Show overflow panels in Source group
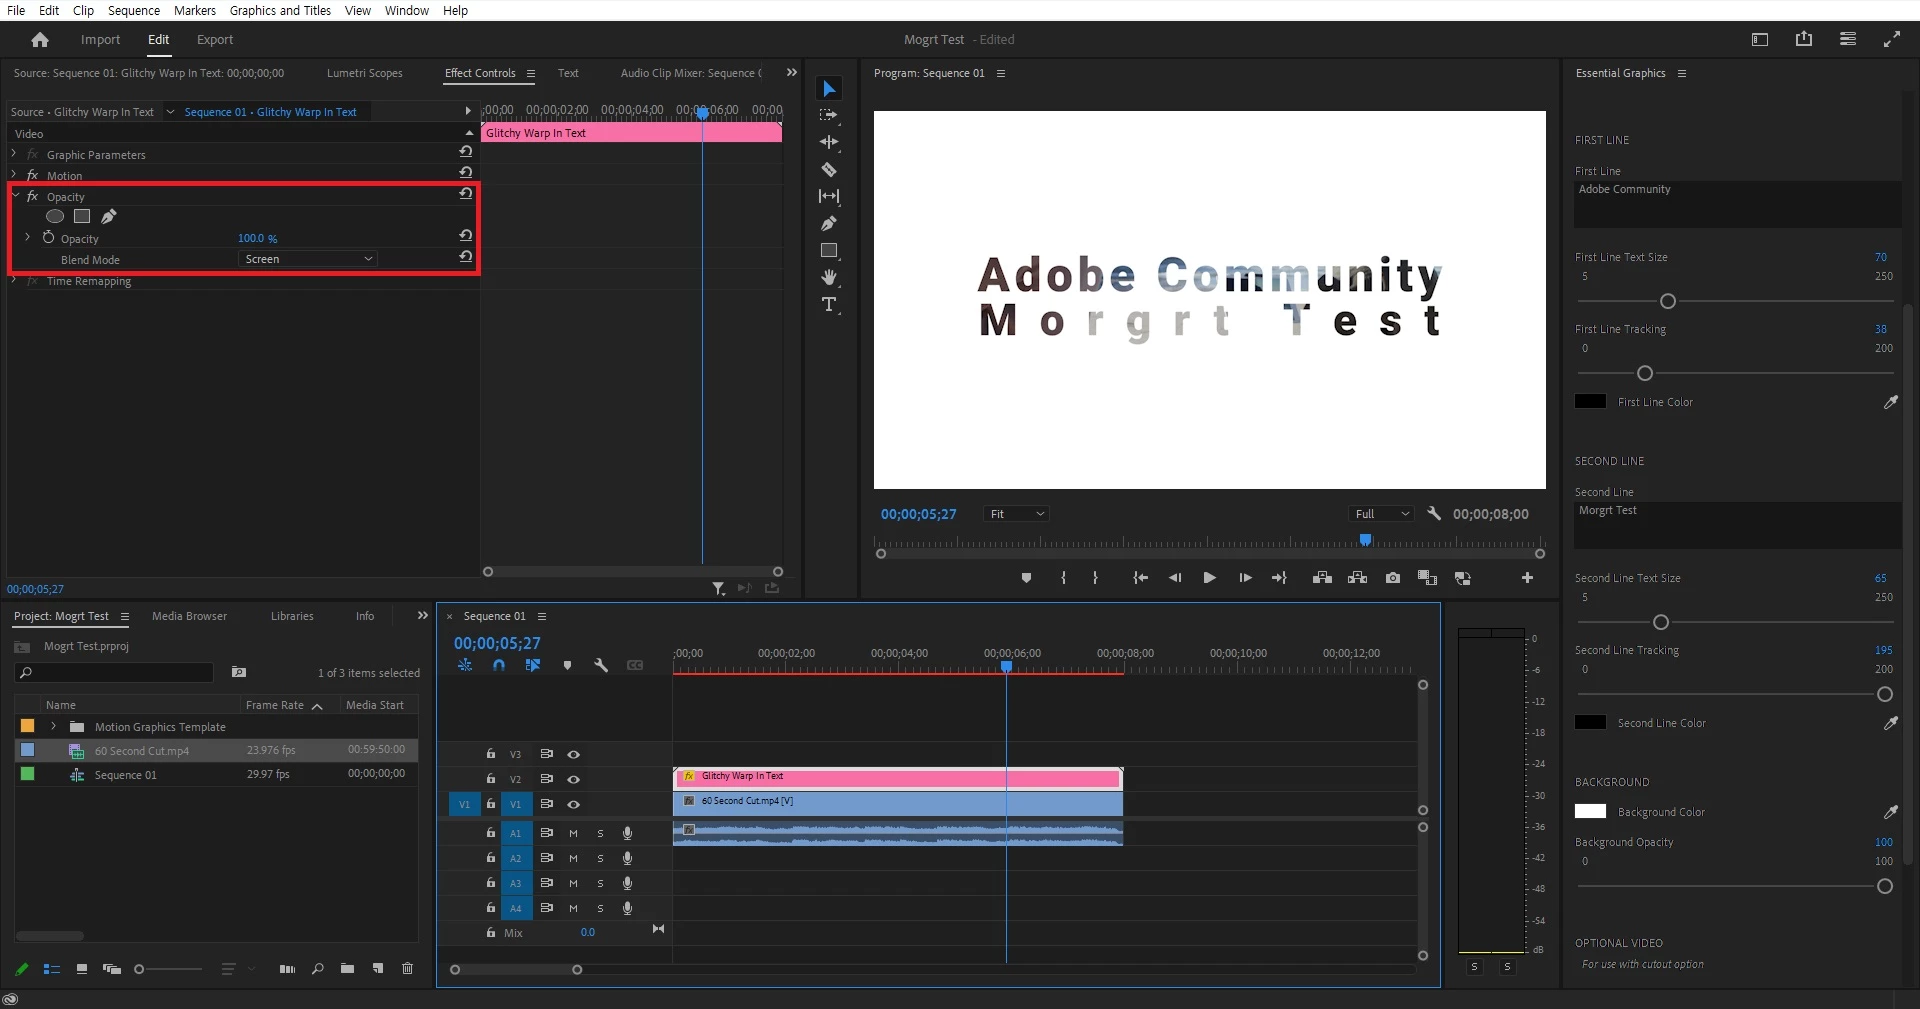 click(792, 73)
